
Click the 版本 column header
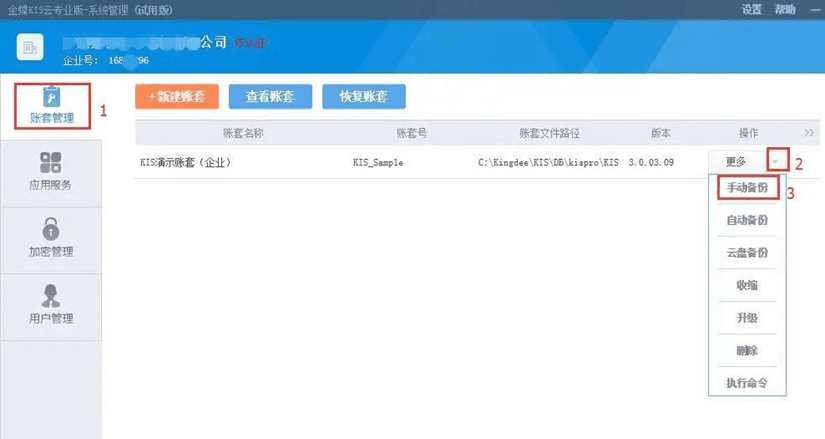pos(661,133)
